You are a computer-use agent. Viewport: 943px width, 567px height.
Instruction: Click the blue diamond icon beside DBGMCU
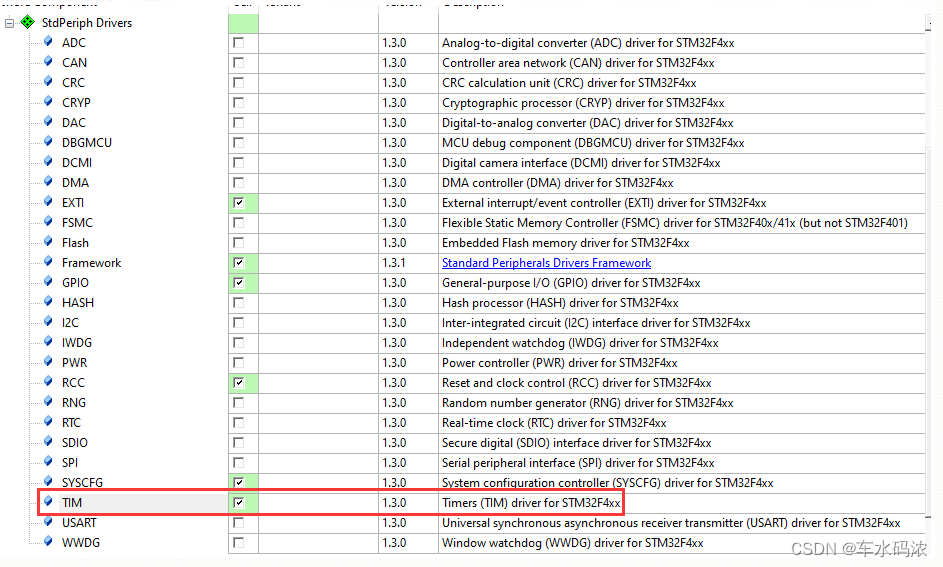pyautogui.click(x=49, y=141)
